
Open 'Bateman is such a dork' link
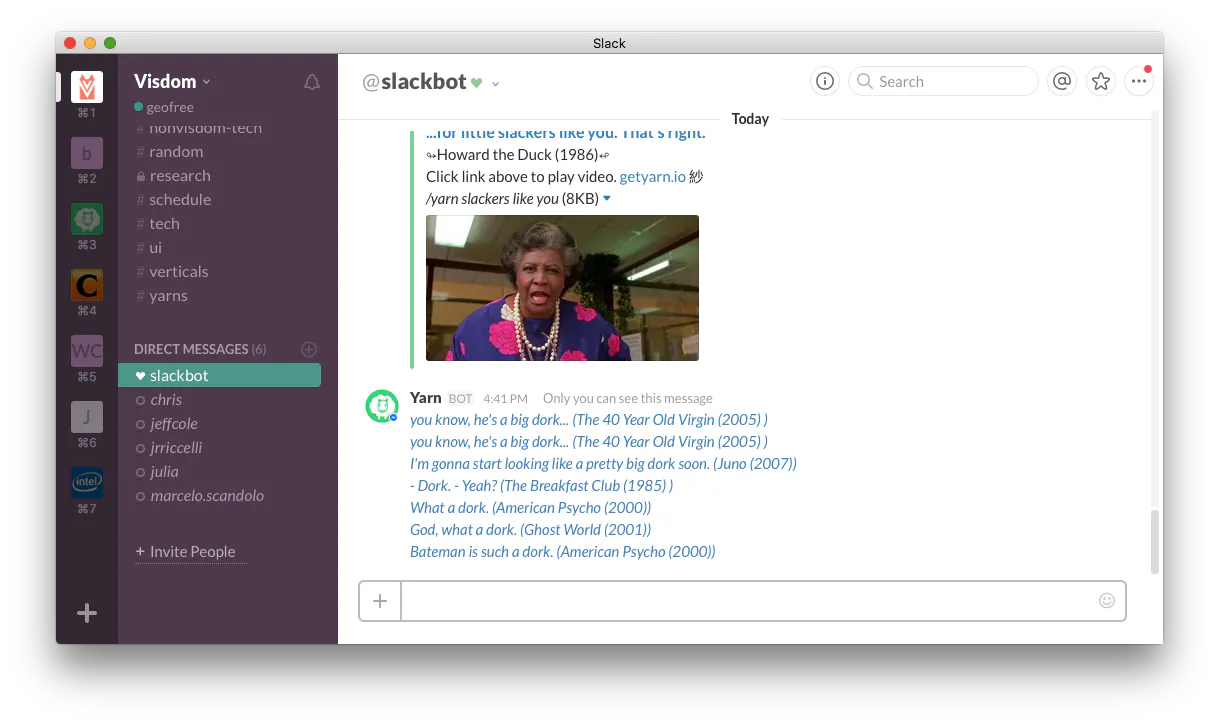(x=563, y=552)
